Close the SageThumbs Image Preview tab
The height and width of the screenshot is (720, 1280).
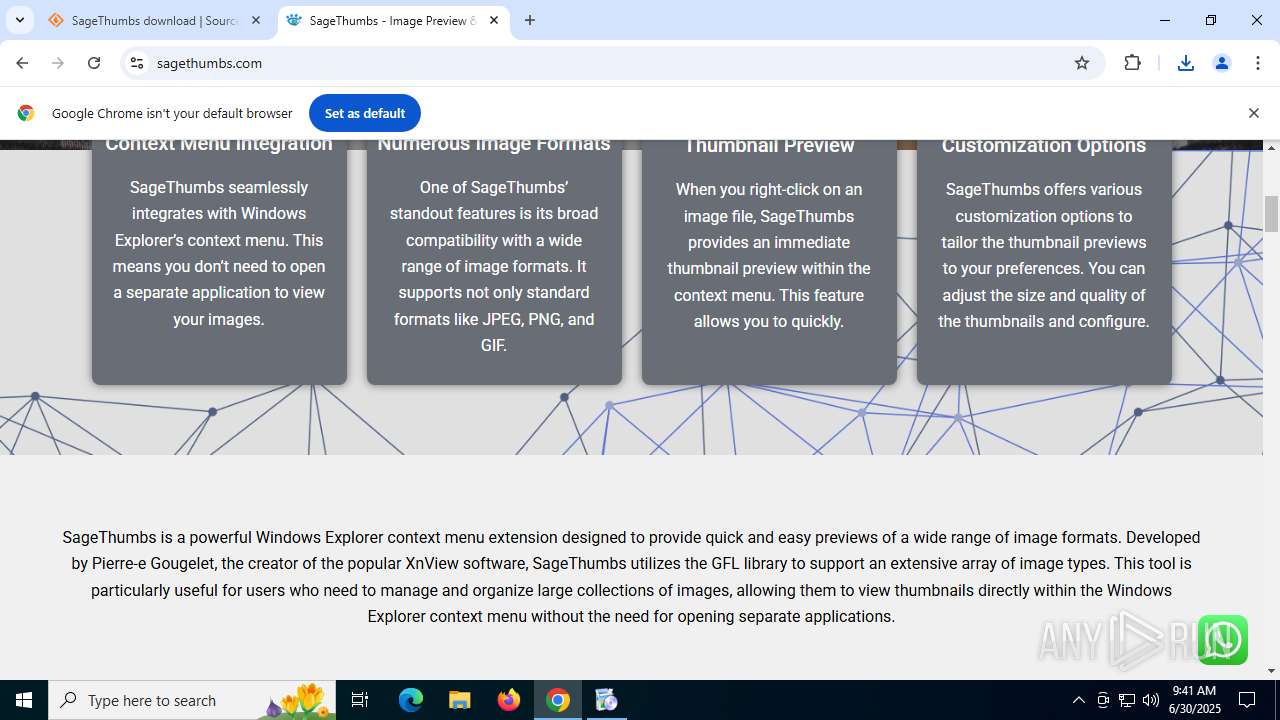point(494,20)
